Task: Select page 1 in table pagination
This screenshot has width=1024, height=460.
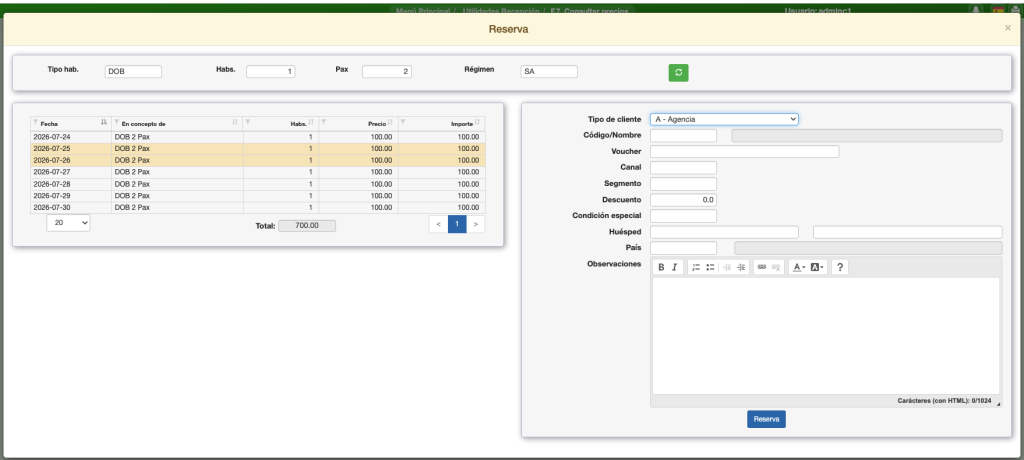Action: click(x=457, y=224)
